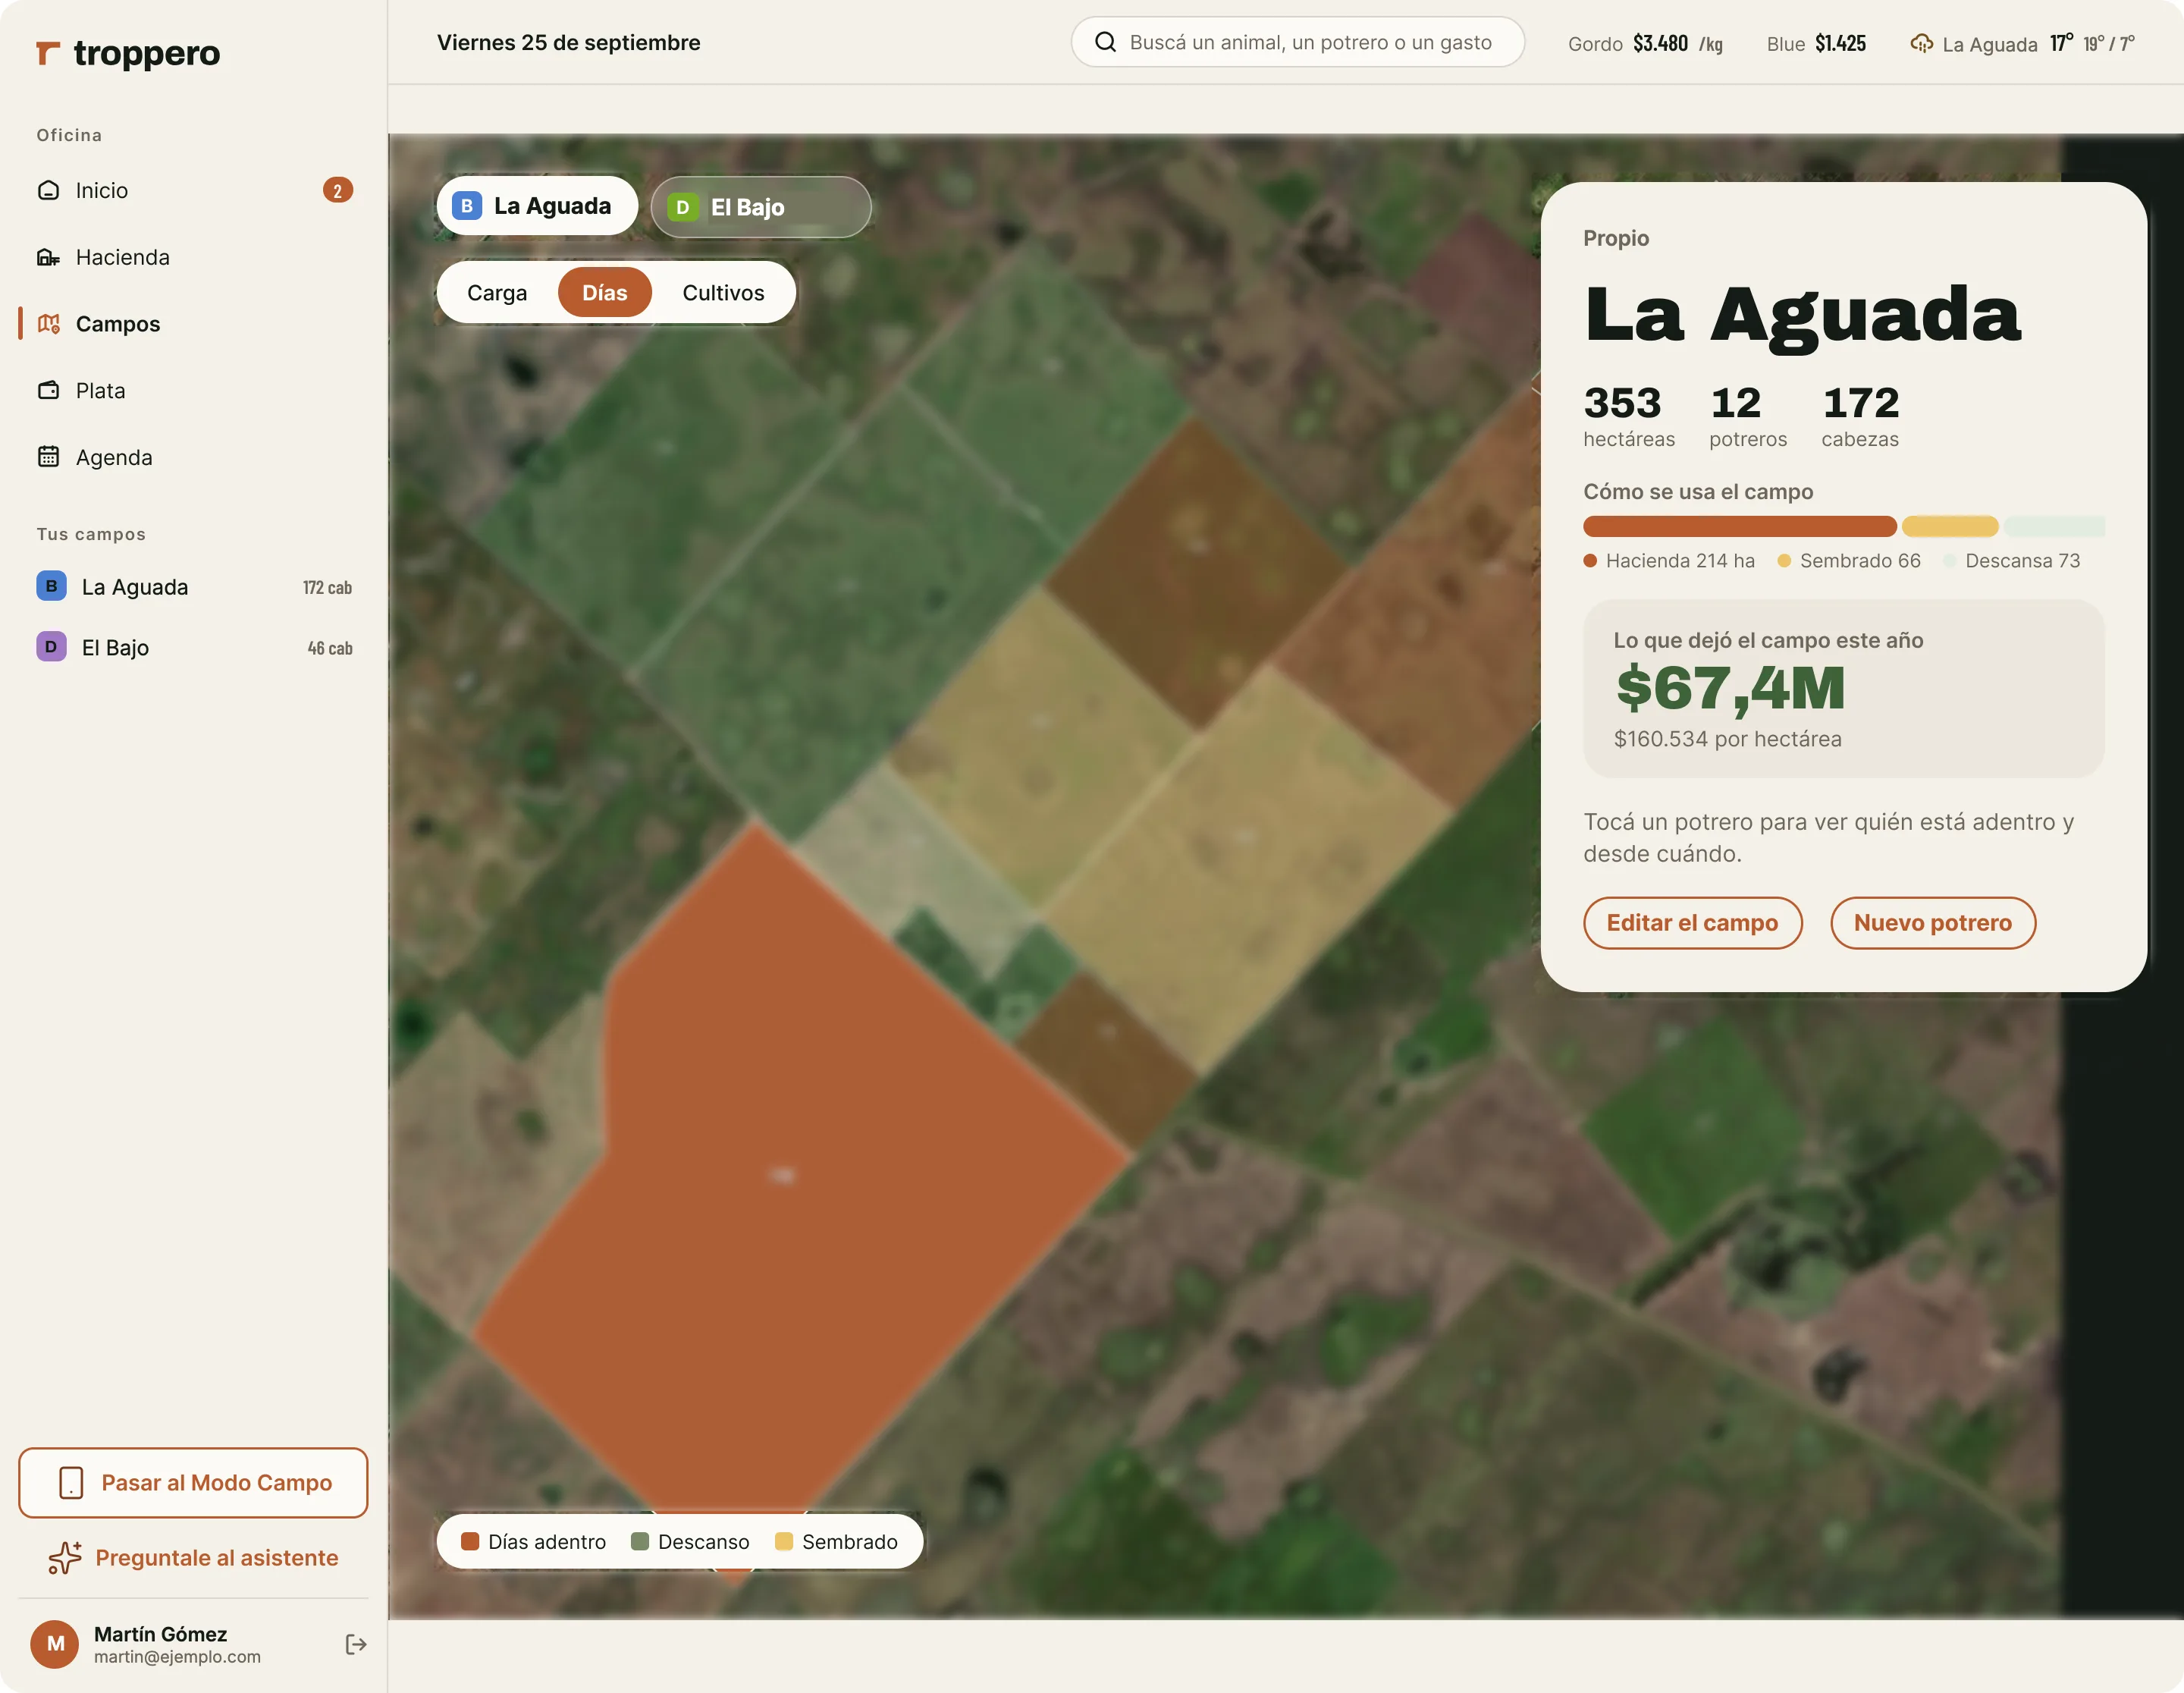This screenshot has width=2184, height=1693.
Task: Click the Gordo $3.480 /kg price
Action: (1645, 43)
